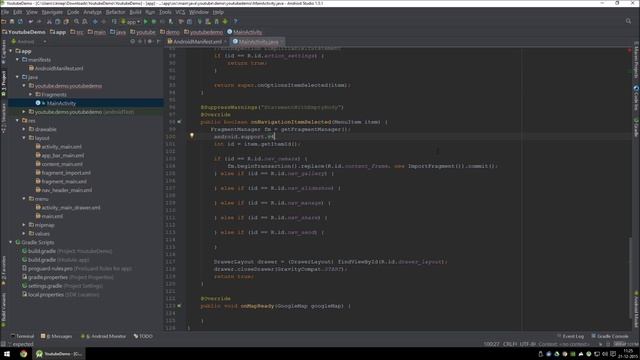Click the Back navigation arrow icon
The height and width of the screenshot is (360, 640).
tap(95, 22)
